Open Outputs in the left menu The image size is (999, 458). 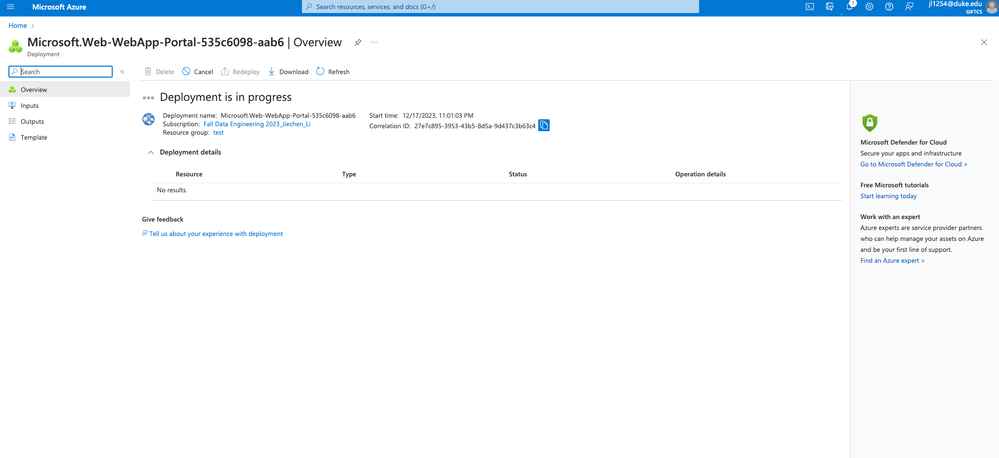(65, 121)
